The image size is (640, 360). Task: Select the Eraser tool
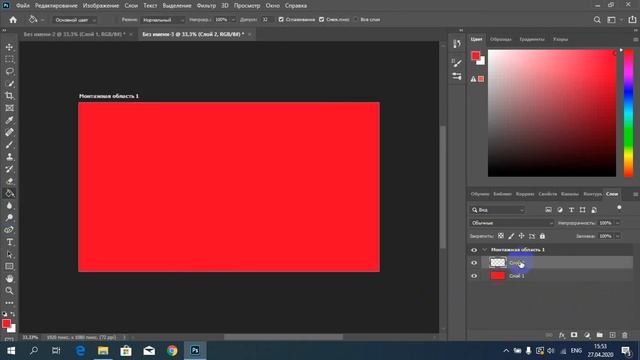point(9,181)
